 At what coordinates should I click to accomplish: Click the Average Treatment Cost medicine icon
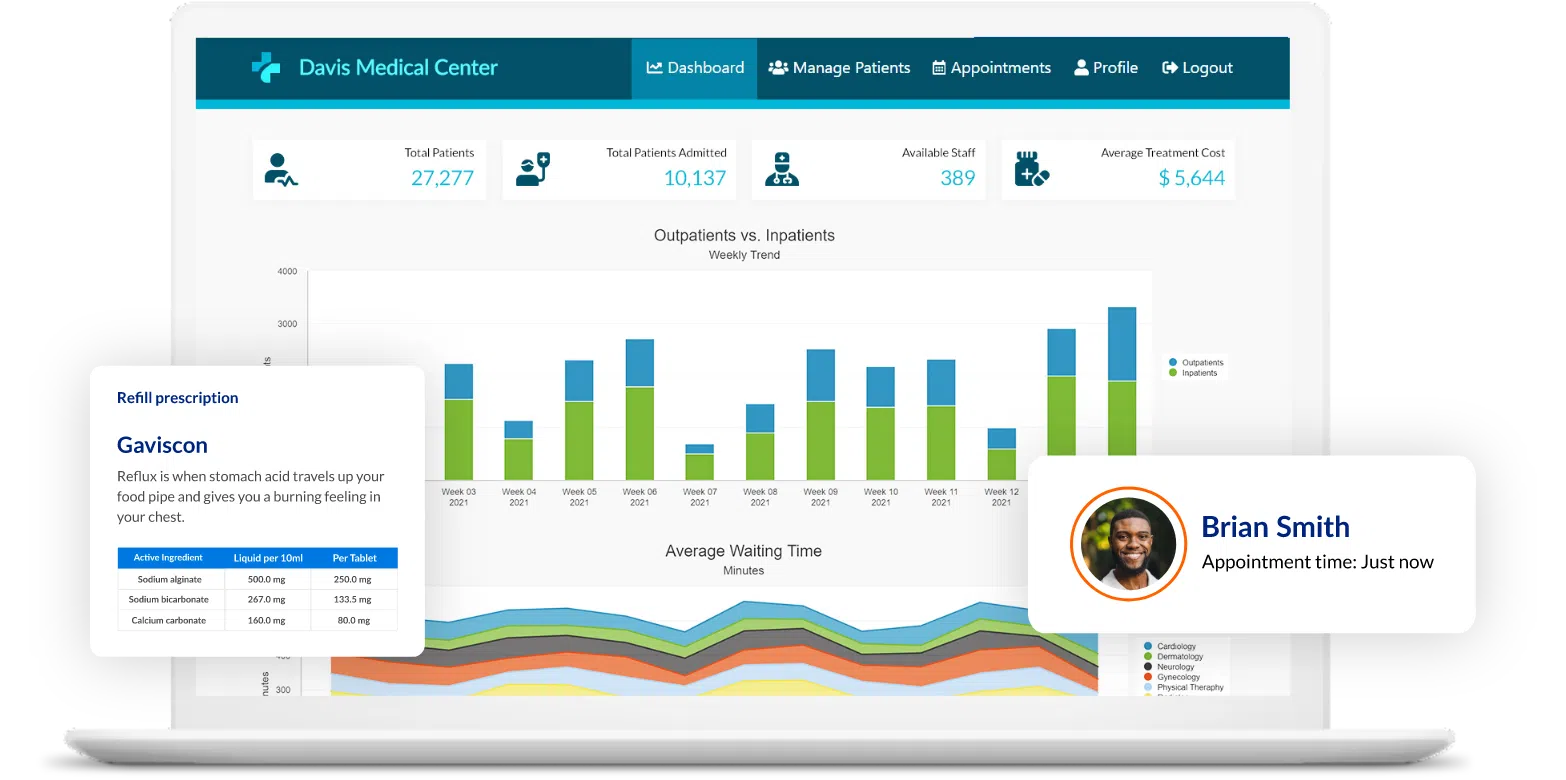click(x=1031, y=170)
